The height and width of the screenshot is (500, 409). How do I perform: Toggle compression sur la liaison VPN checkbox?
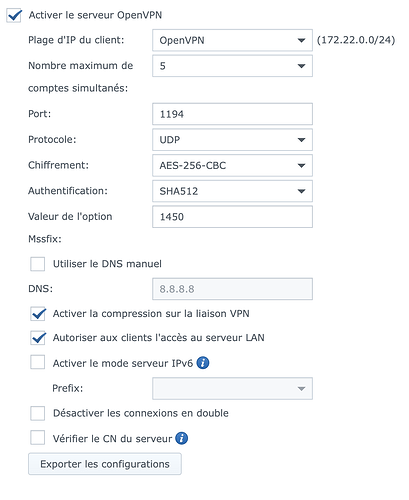coord(37,314)
